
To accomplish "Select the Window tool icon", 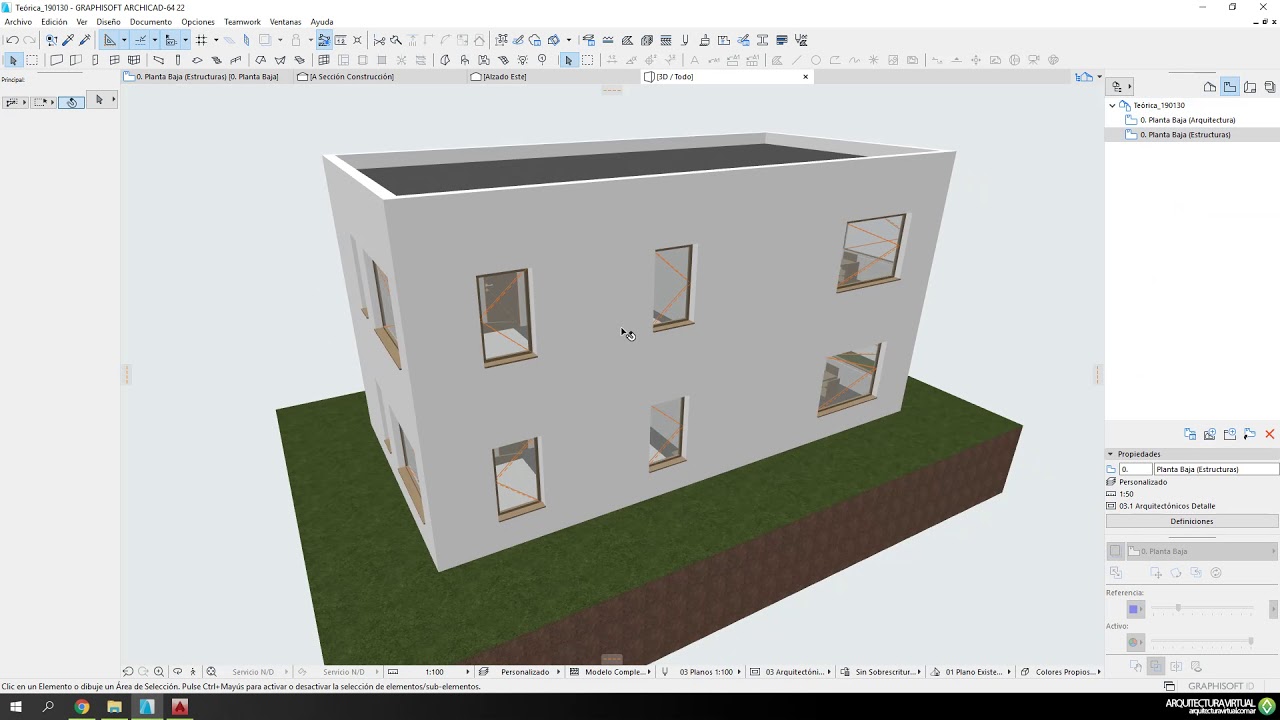I will point(114,60).
